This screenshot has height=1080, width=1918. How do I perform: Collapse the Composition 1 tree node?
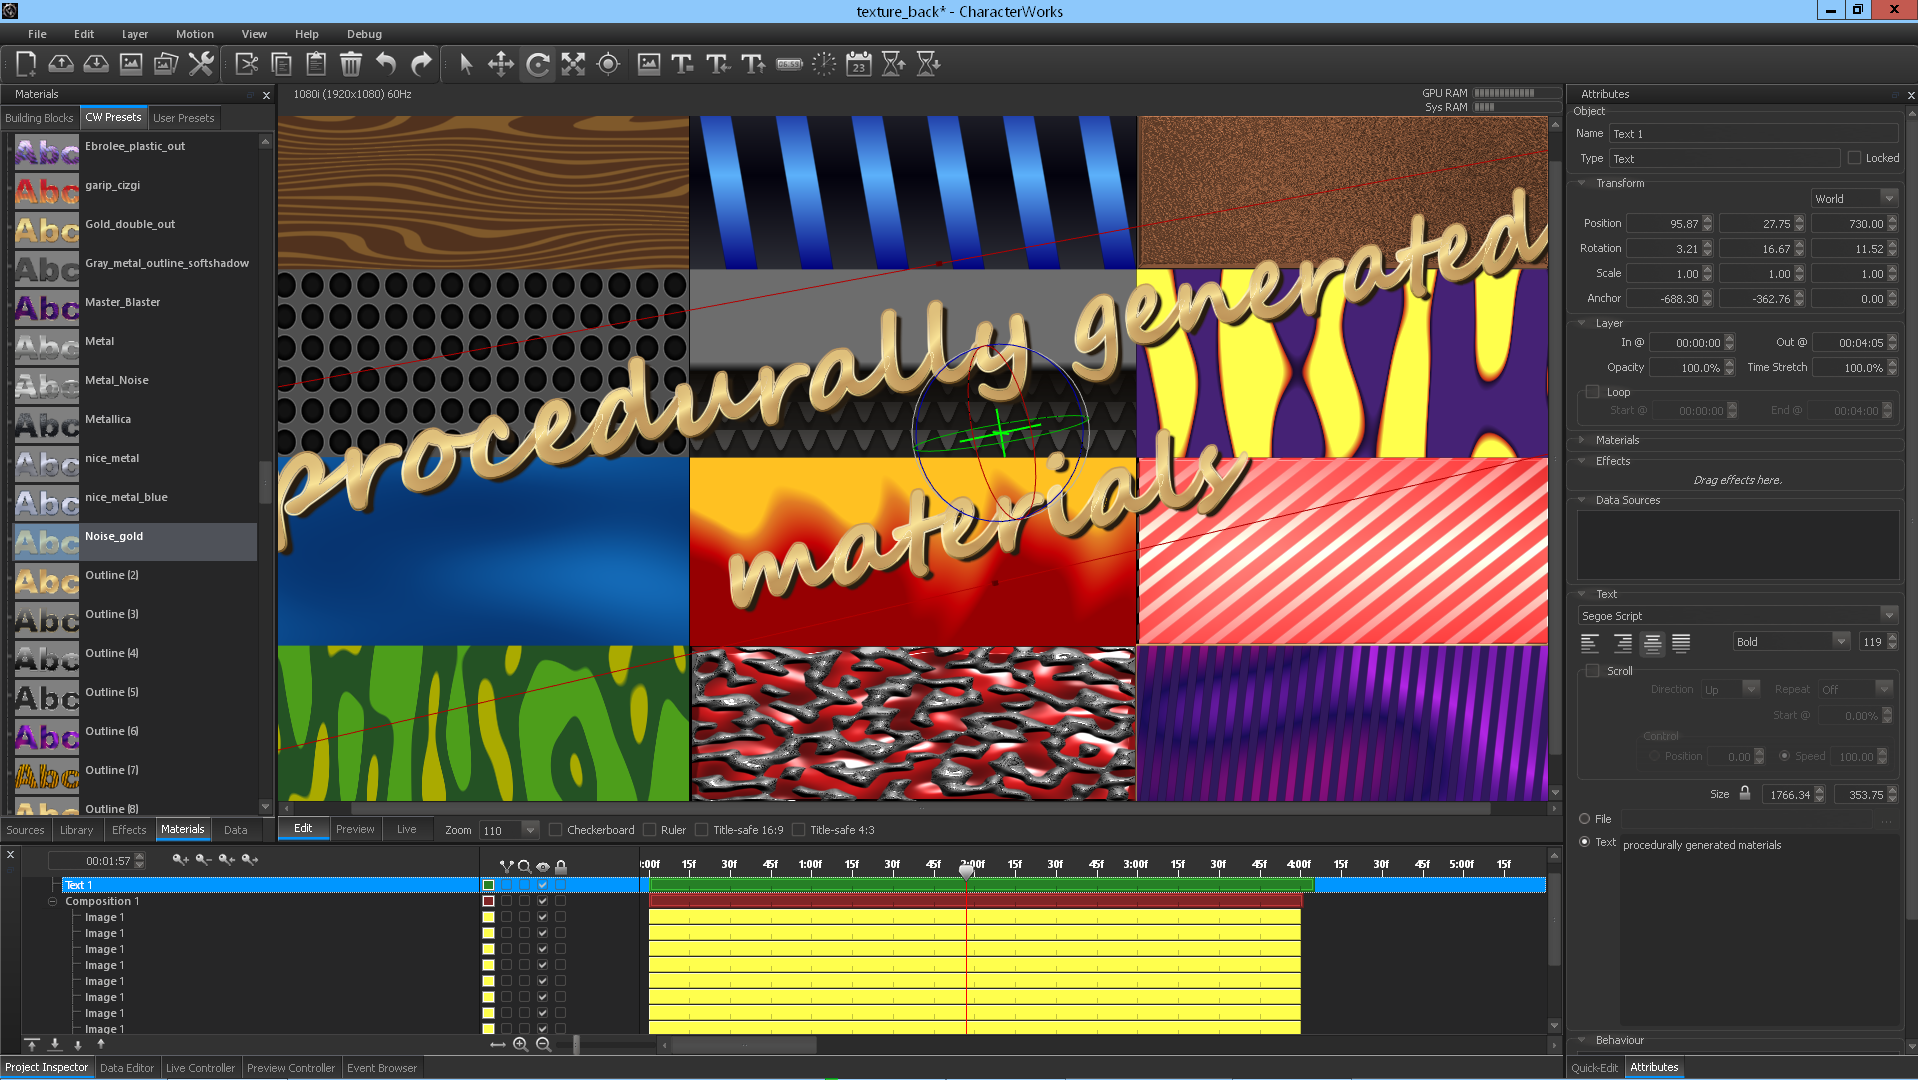(53, 902)
